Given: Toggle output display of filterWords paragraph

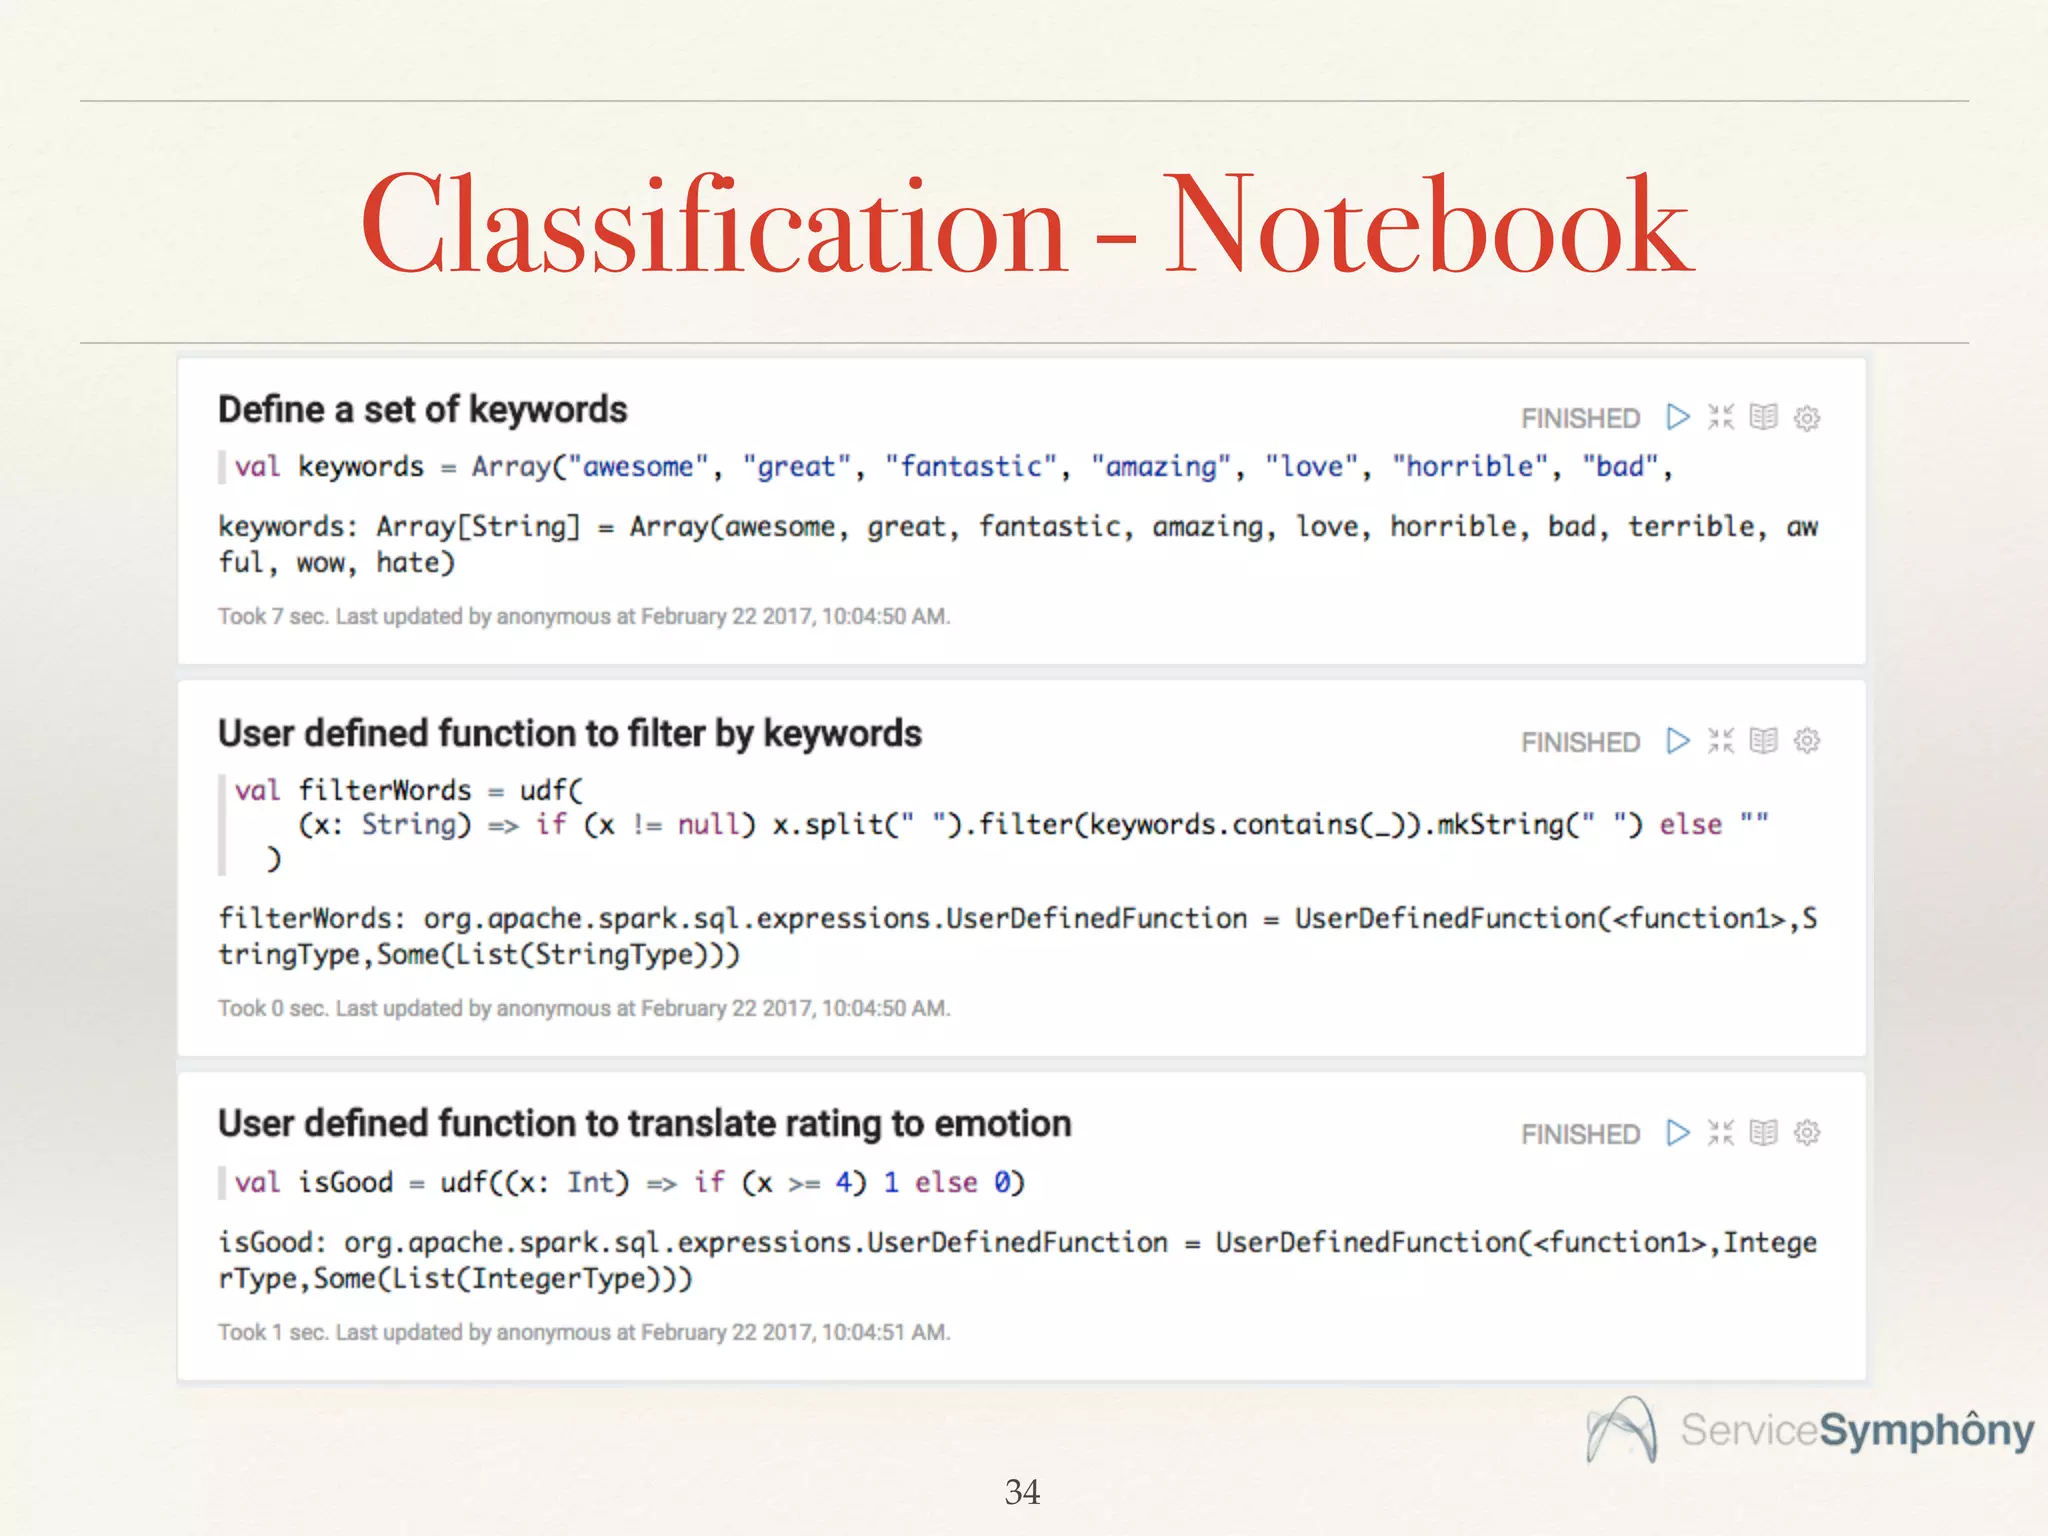Looking at the screenshot, I should click(1764, 741).
